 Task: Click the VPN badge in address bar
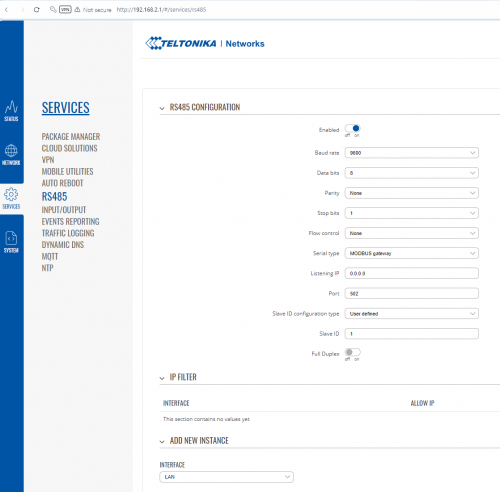pyautogui.click(x=65, y=10)
